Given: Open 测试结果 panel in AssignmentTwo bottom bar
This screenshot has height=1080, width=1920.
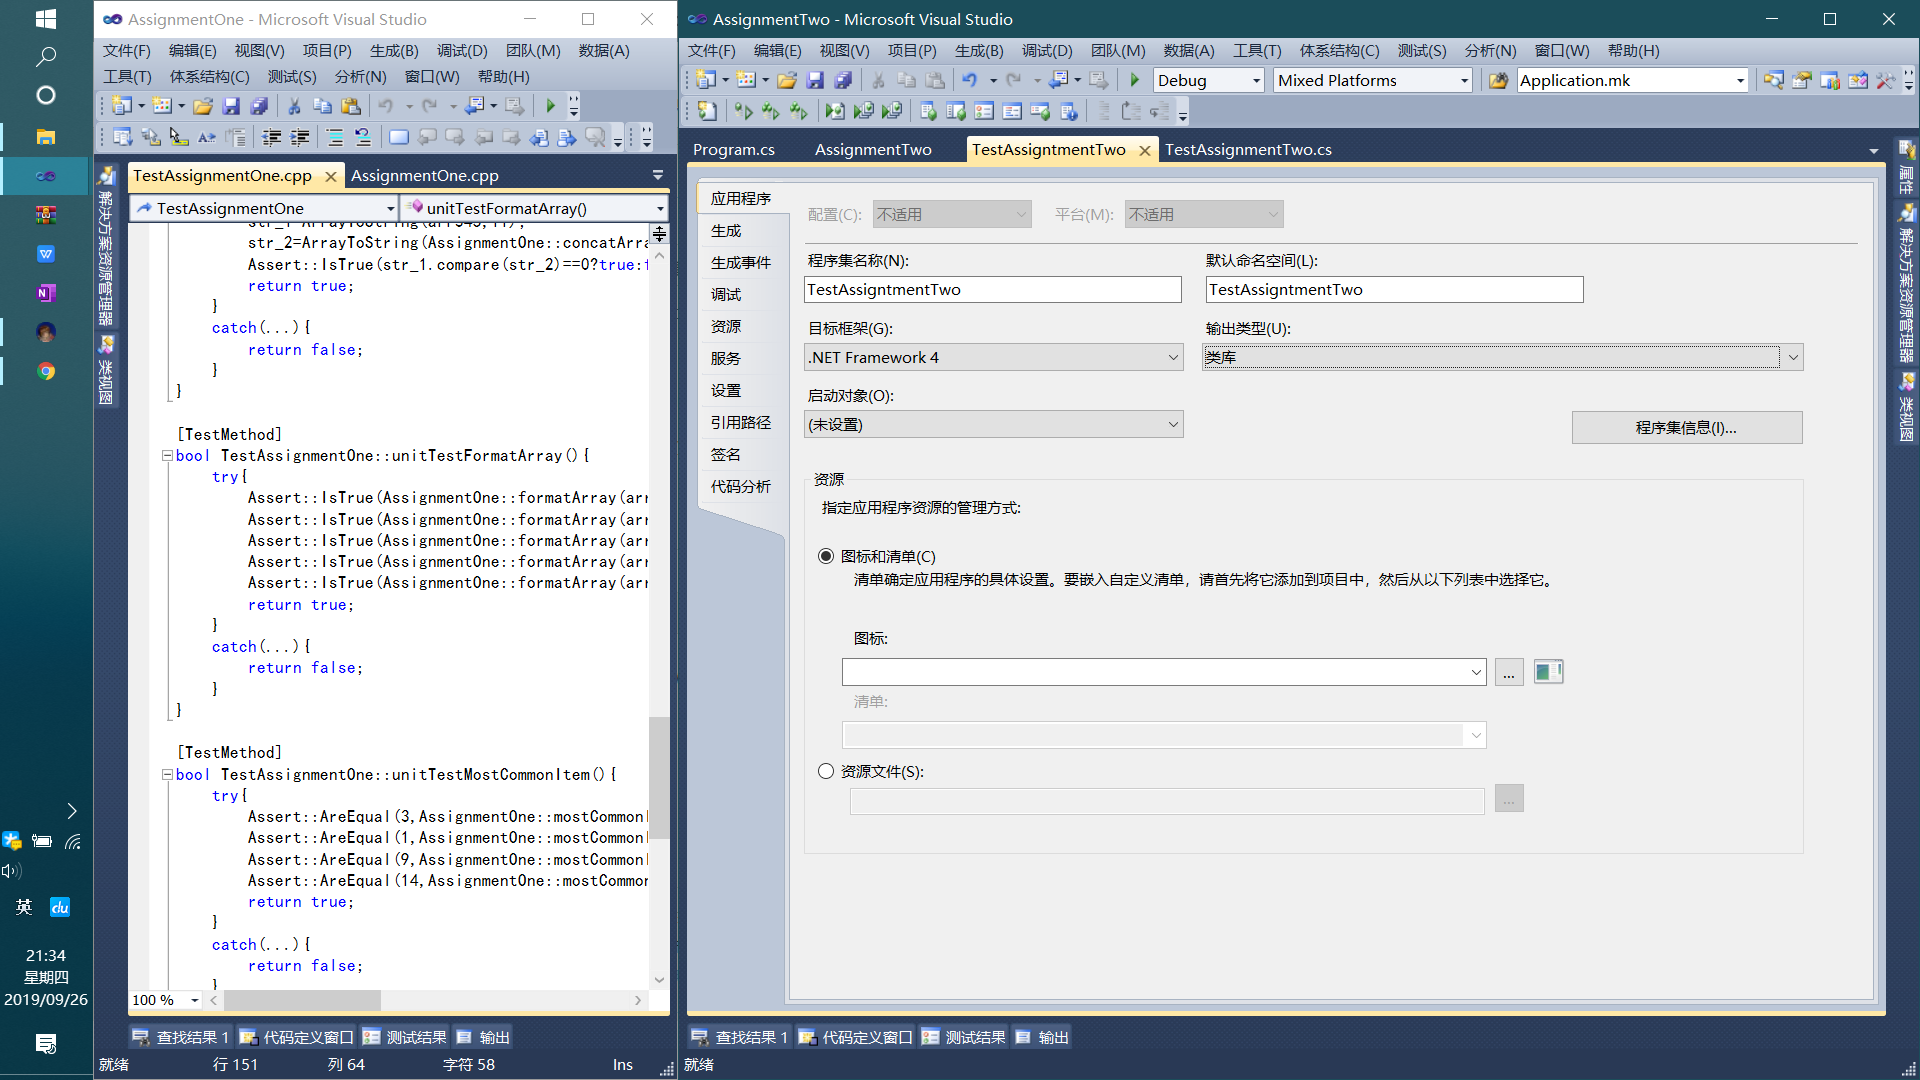Looking at the screenshot, I should pyautogui.click(x=964, y=1037).
